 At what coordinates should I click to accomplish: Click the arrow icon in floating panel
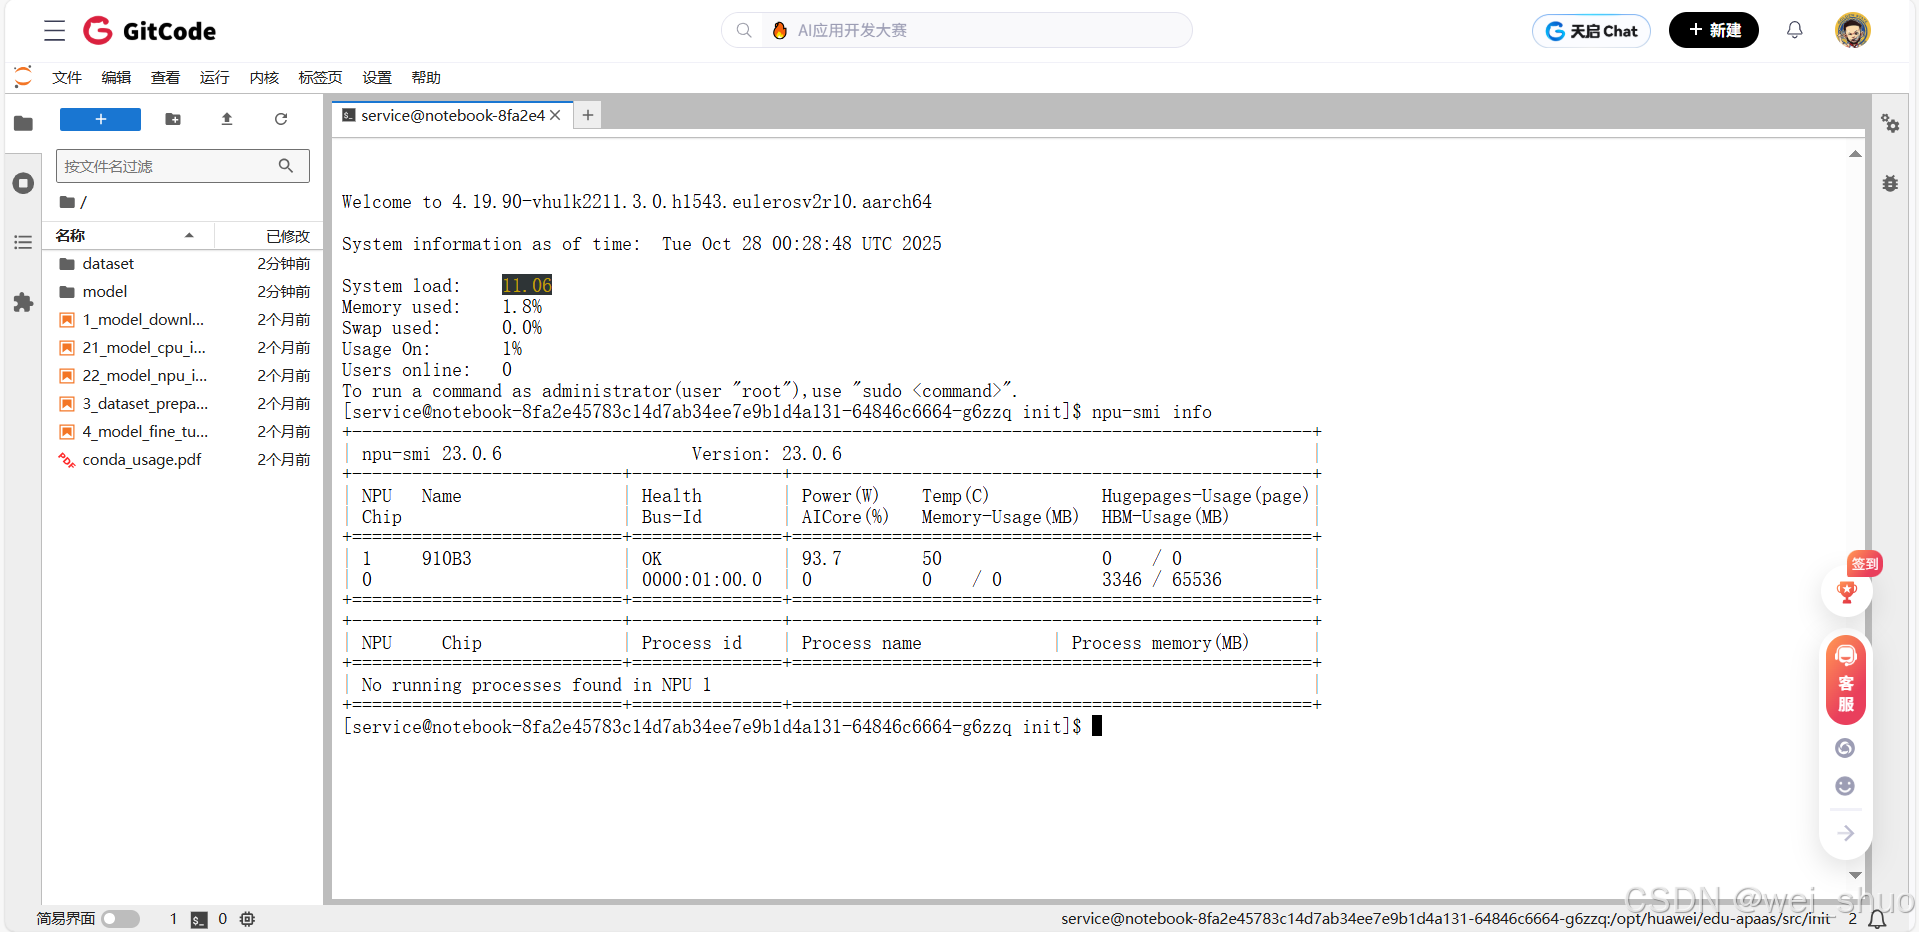pyautogui.click(x=1846, y=833)
